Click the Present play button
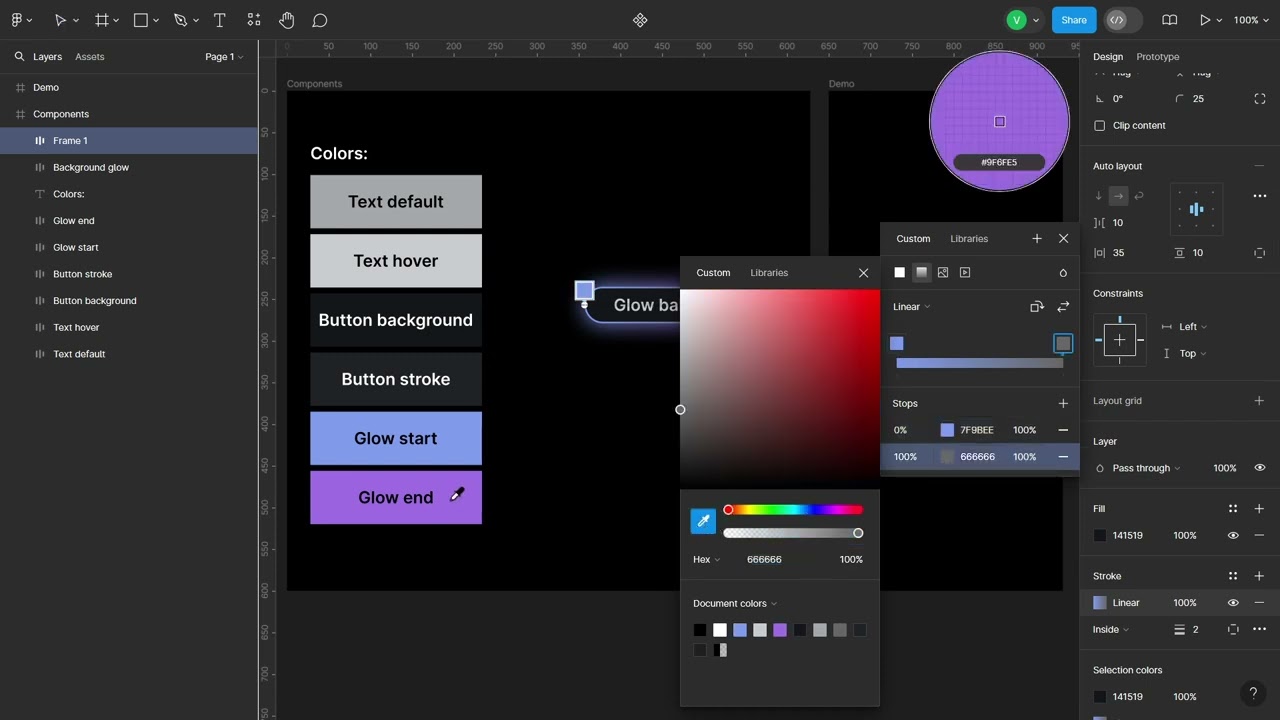Screen dimensions: 1280x720 pyautogui.click(x=1205, y=20)
